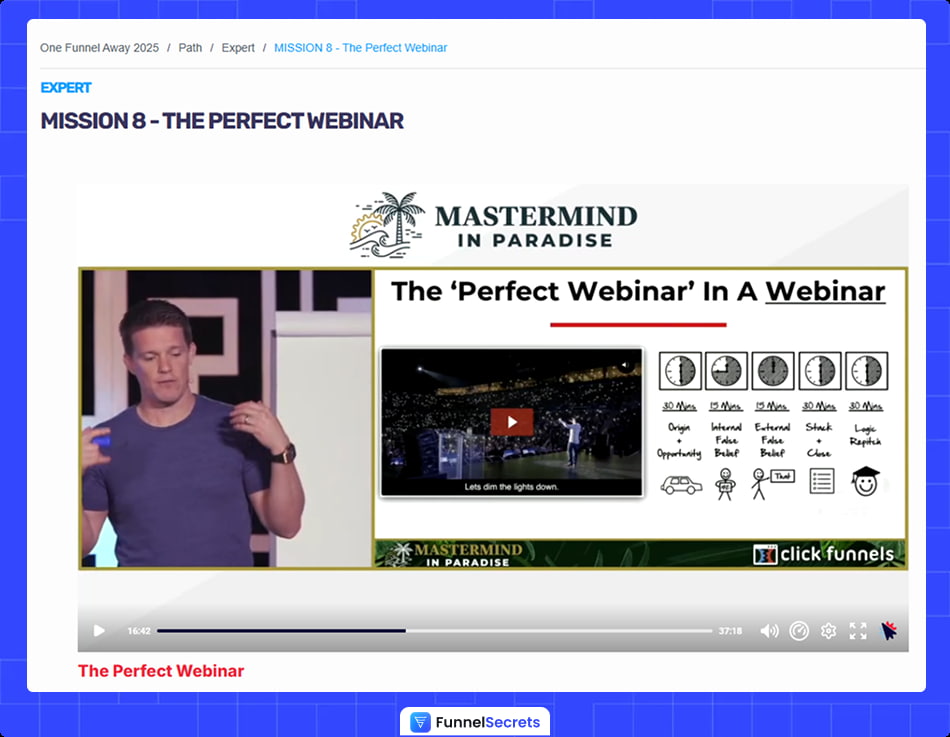Click the MISSION 8 breadcrumb link
950x737 pixels.
click(360, 47)
